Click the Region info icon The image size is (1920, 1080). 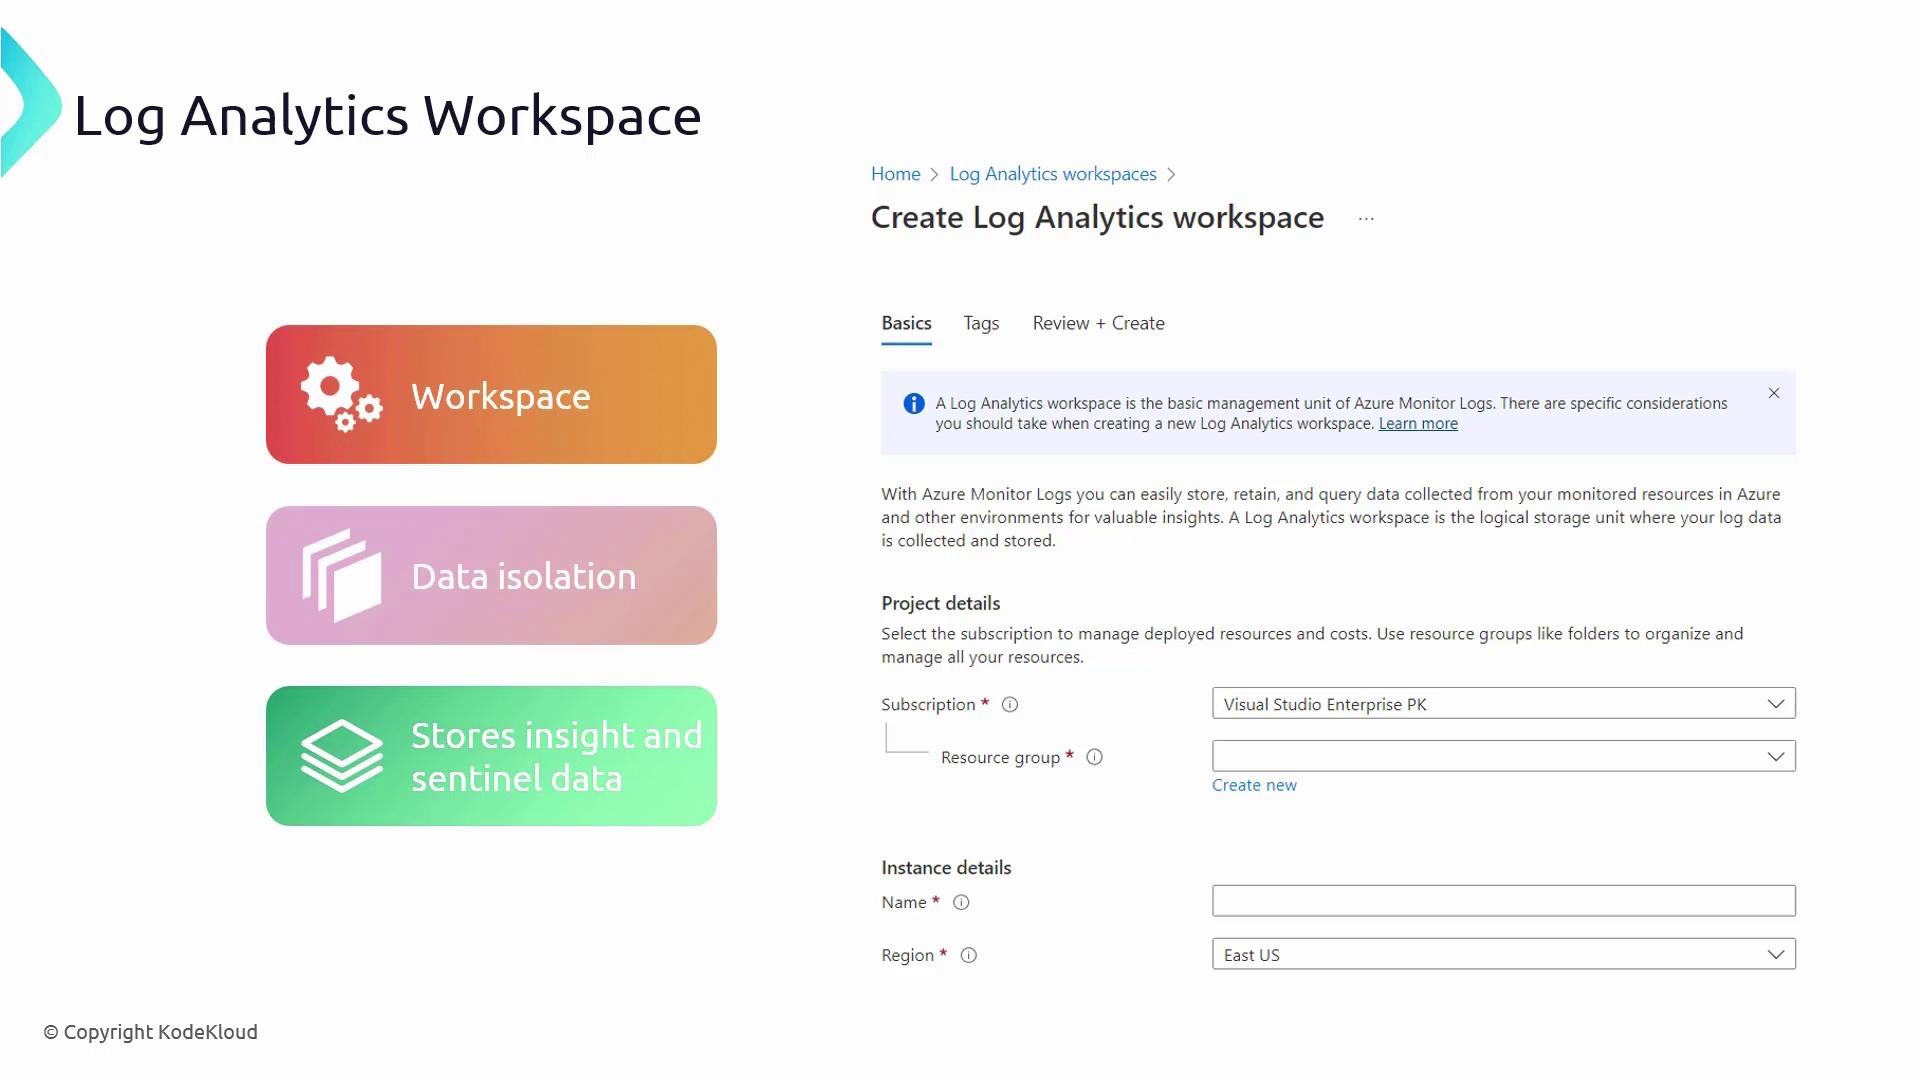pos(968,955)
